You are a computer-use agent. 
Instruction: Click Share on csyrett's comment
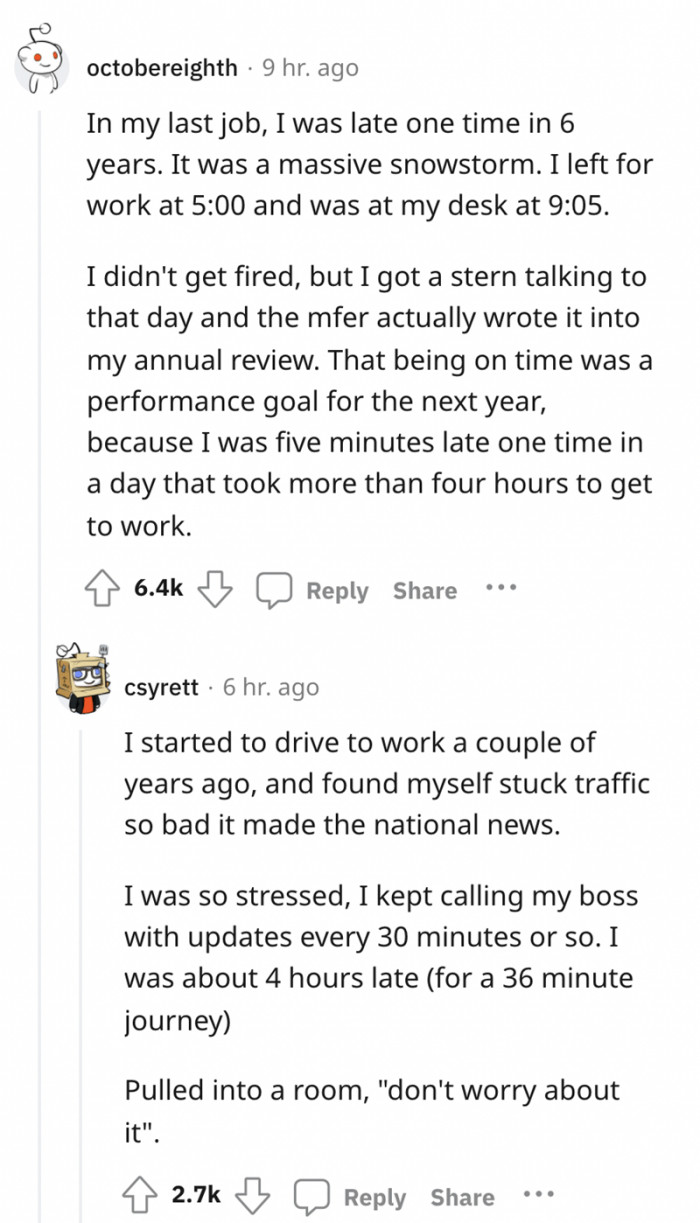tap(462, 1197)
